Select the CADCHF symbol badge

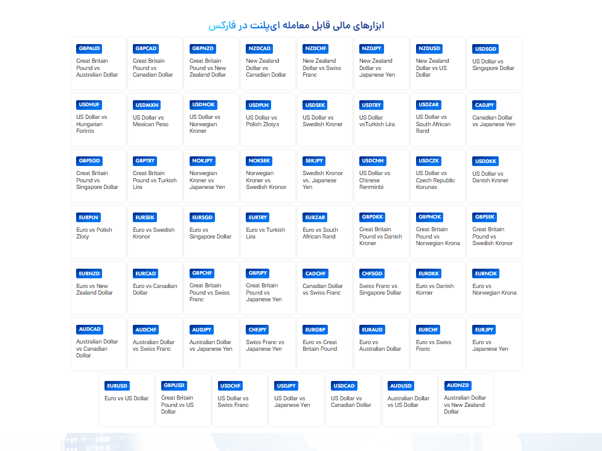tap(315, 273)
